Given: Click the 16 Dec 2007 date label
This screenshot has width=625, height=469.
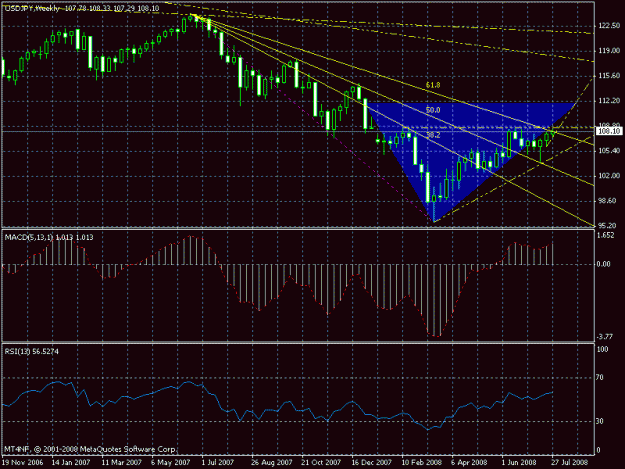Looking at the screenshot, I should coord(371,462).
